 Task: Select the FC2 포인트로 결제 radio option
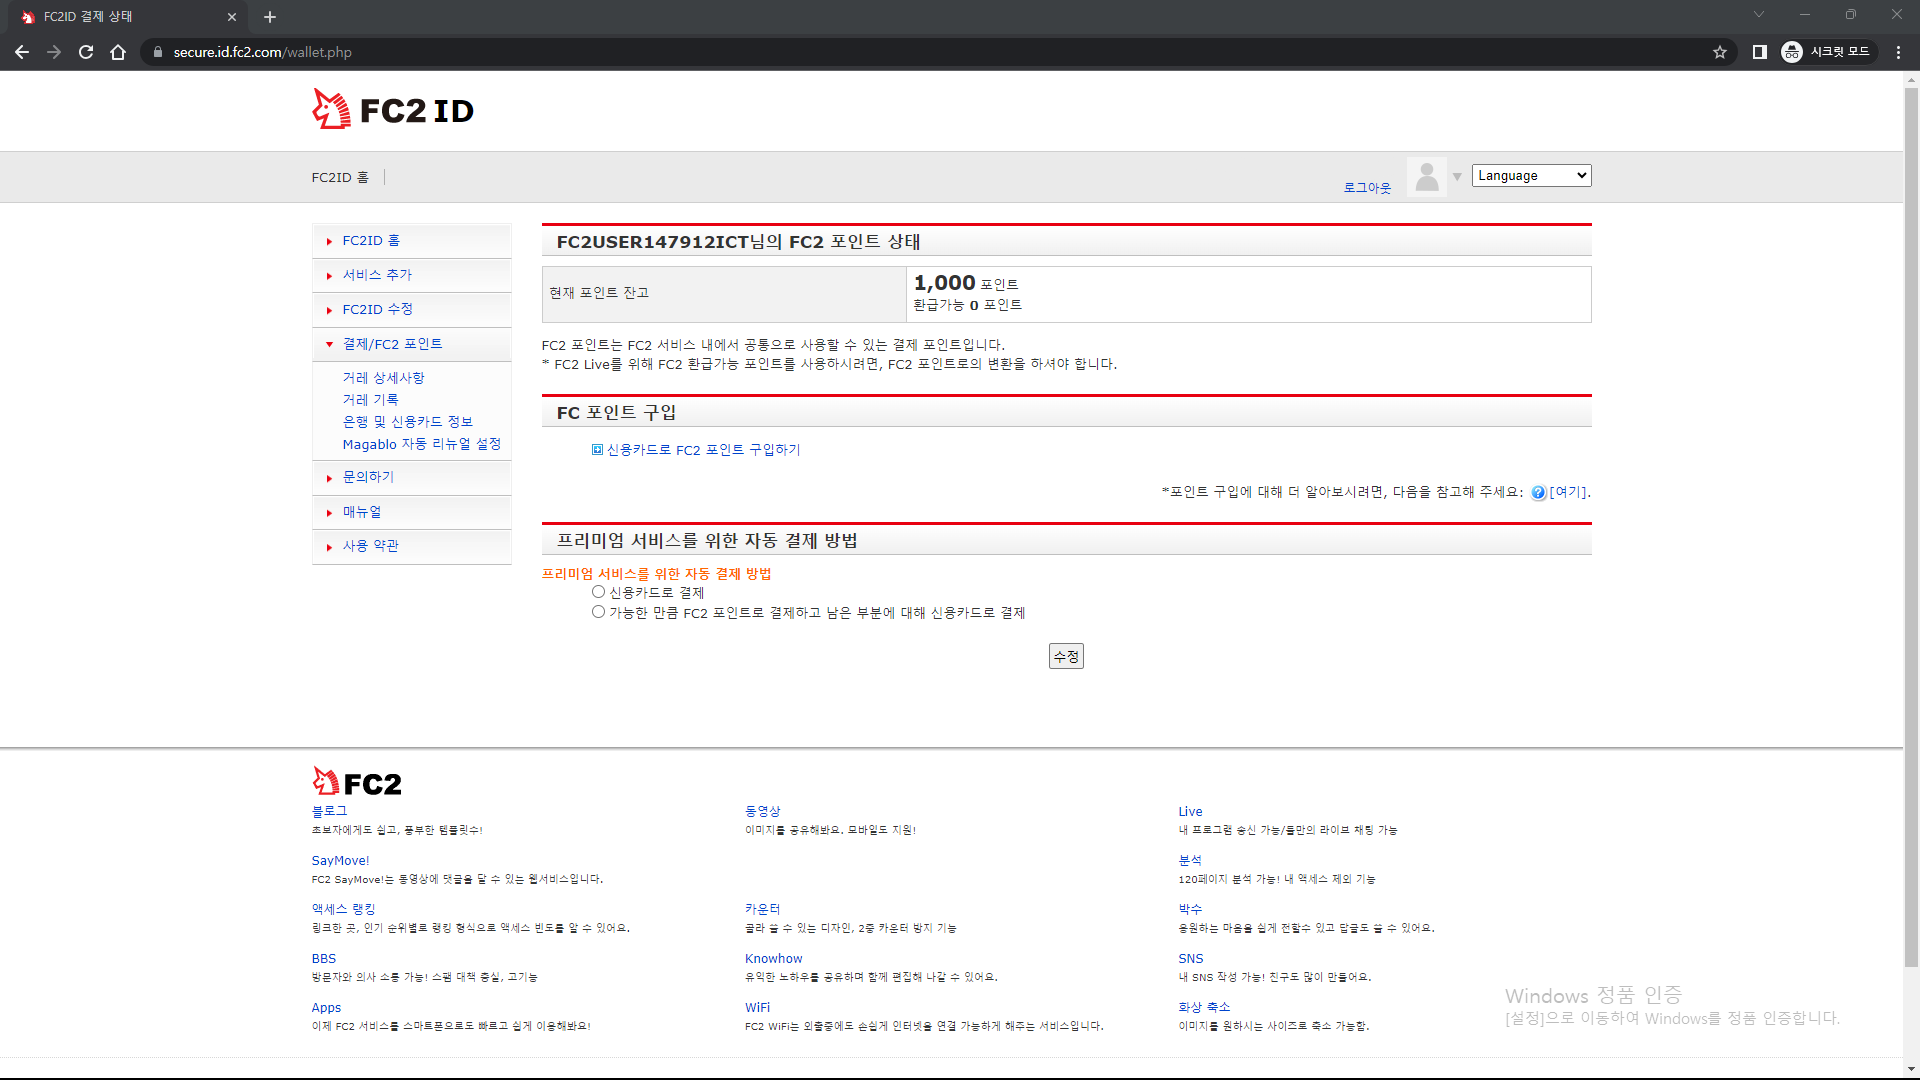pos(598,612)
